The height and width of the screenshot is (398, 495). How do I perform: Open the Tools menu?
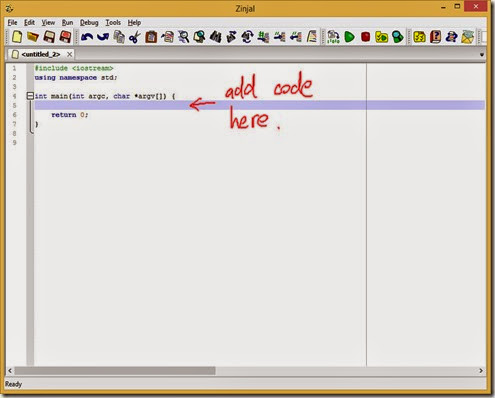pos(113,22)
